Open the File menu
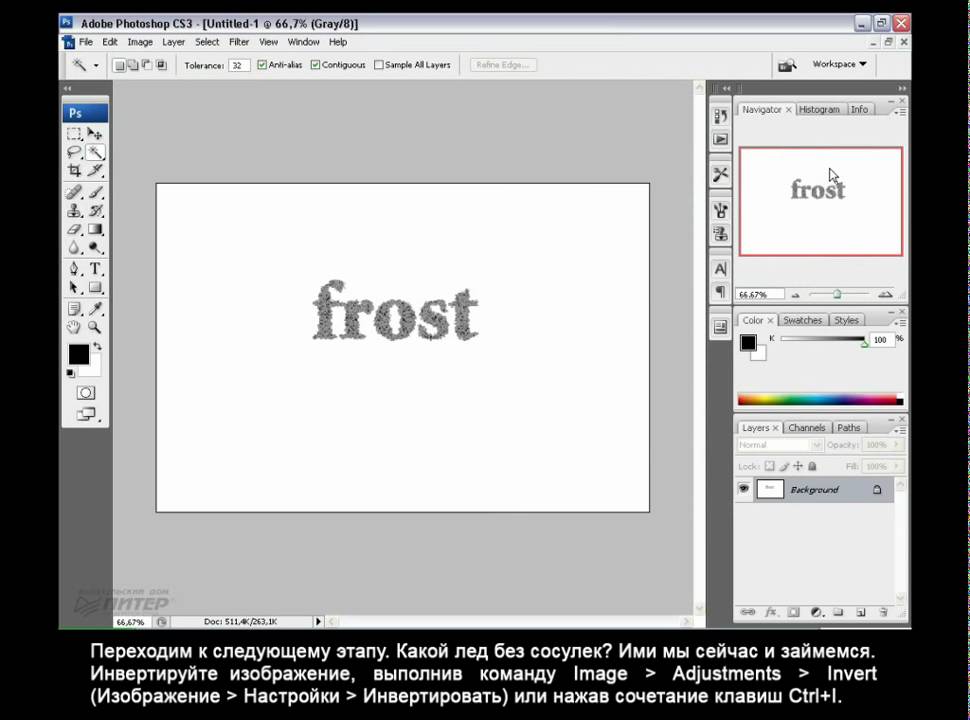 pyautogui.click(x=85, y=42)
